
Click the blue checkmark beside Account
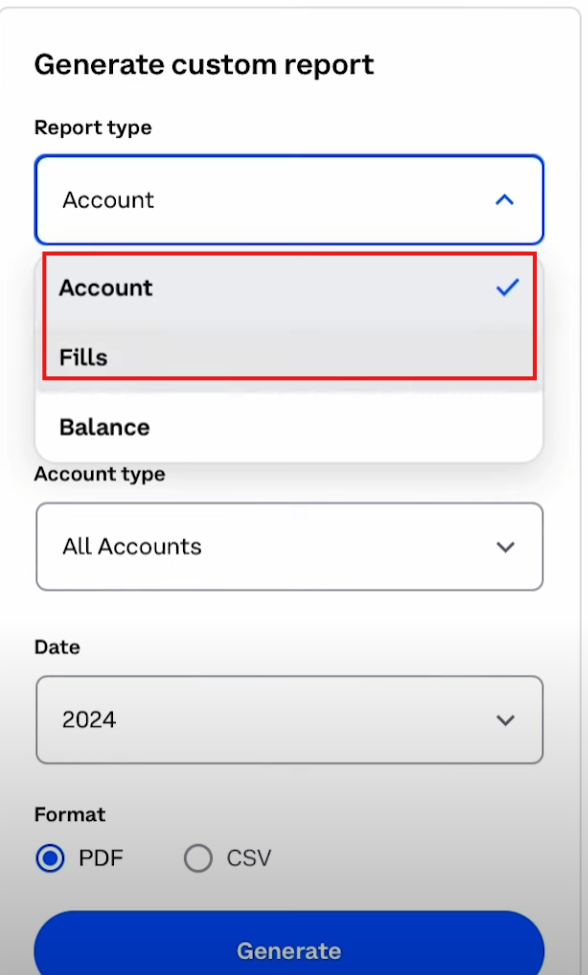(507, 287)
